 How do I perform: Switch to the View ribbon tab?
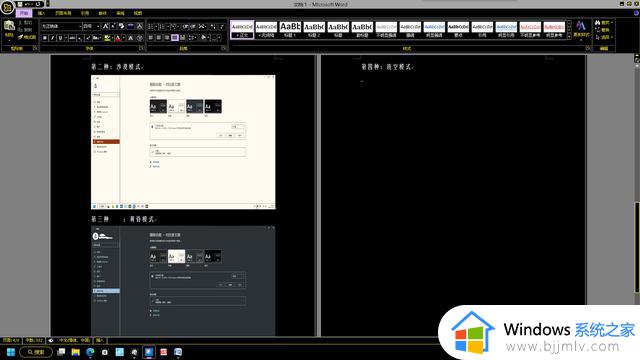coord(138,13)
